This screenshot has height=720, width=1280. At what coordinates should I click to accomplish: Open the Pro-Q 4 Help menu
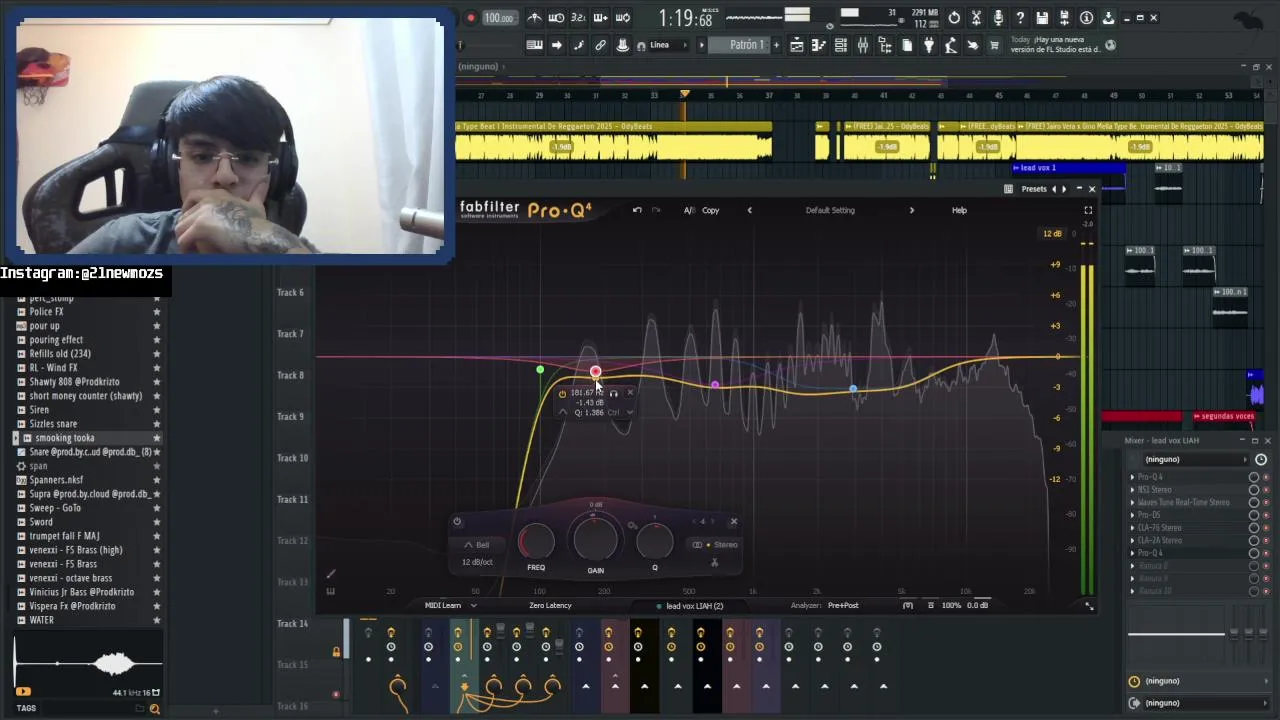coord(959,210)
